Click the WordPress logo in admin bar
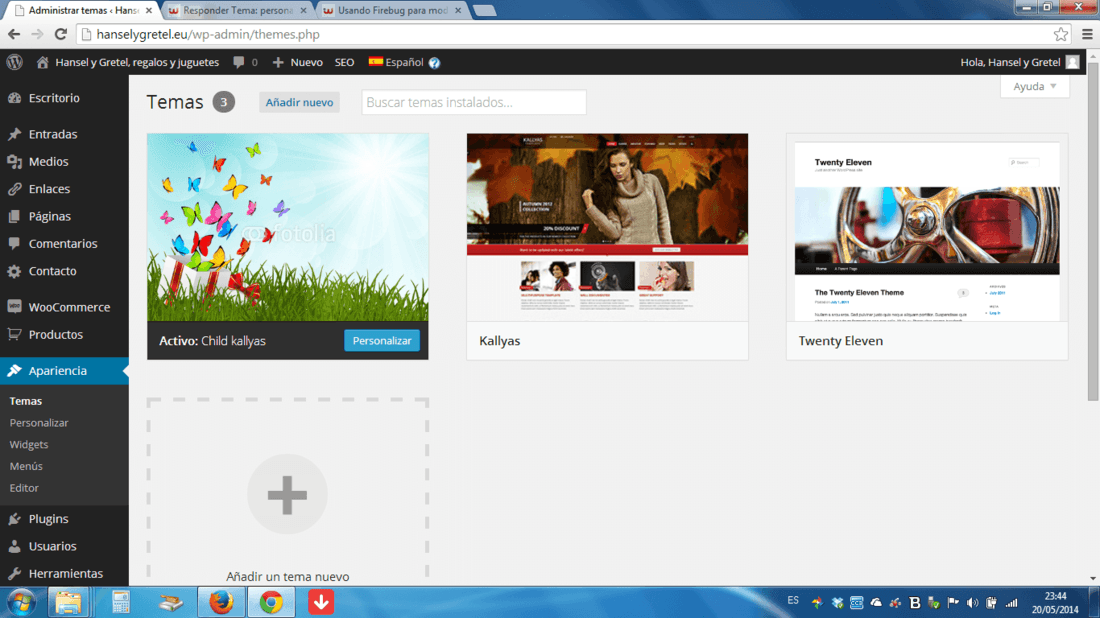This screenshot has width=1100, height=618. click(15, 62)
